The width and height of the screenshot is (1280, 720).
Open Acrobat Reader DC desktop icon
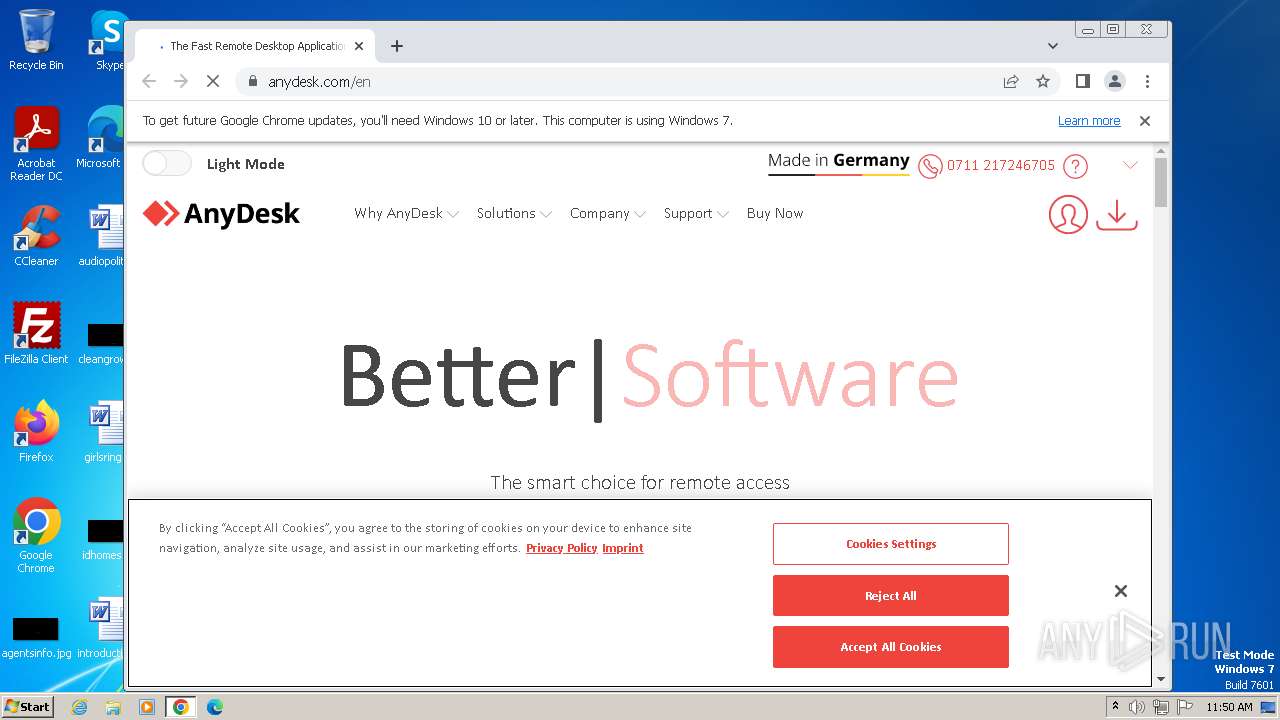36,144
